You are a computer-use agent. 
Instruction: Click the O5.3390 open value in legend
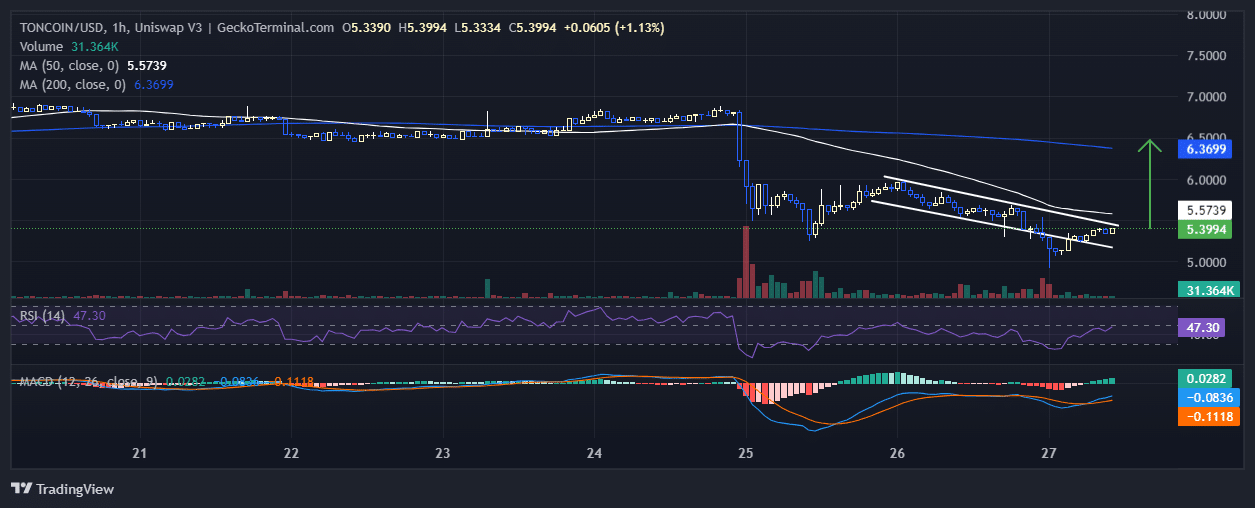click(x=366, y=28)
